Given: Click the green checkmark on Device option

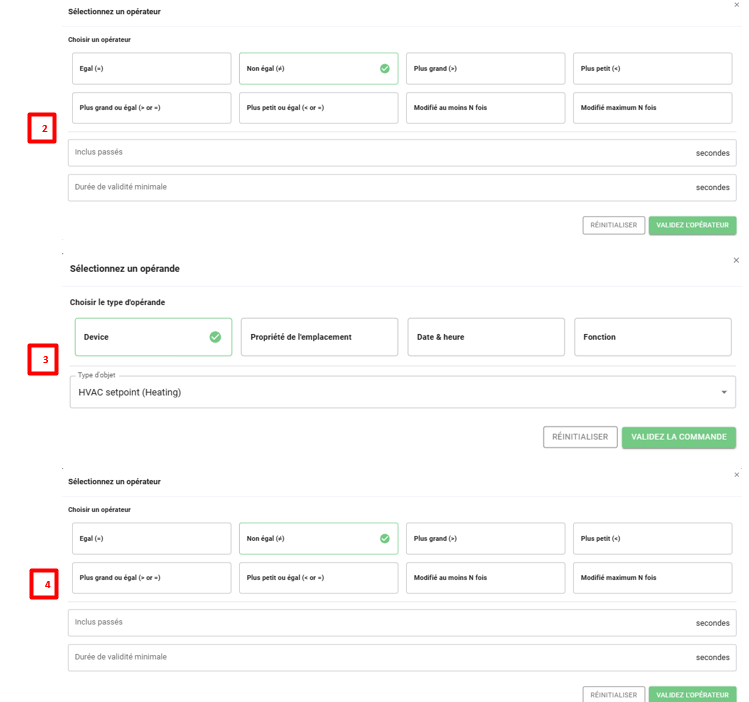Looking at the screenshot, I should point(215,337).
